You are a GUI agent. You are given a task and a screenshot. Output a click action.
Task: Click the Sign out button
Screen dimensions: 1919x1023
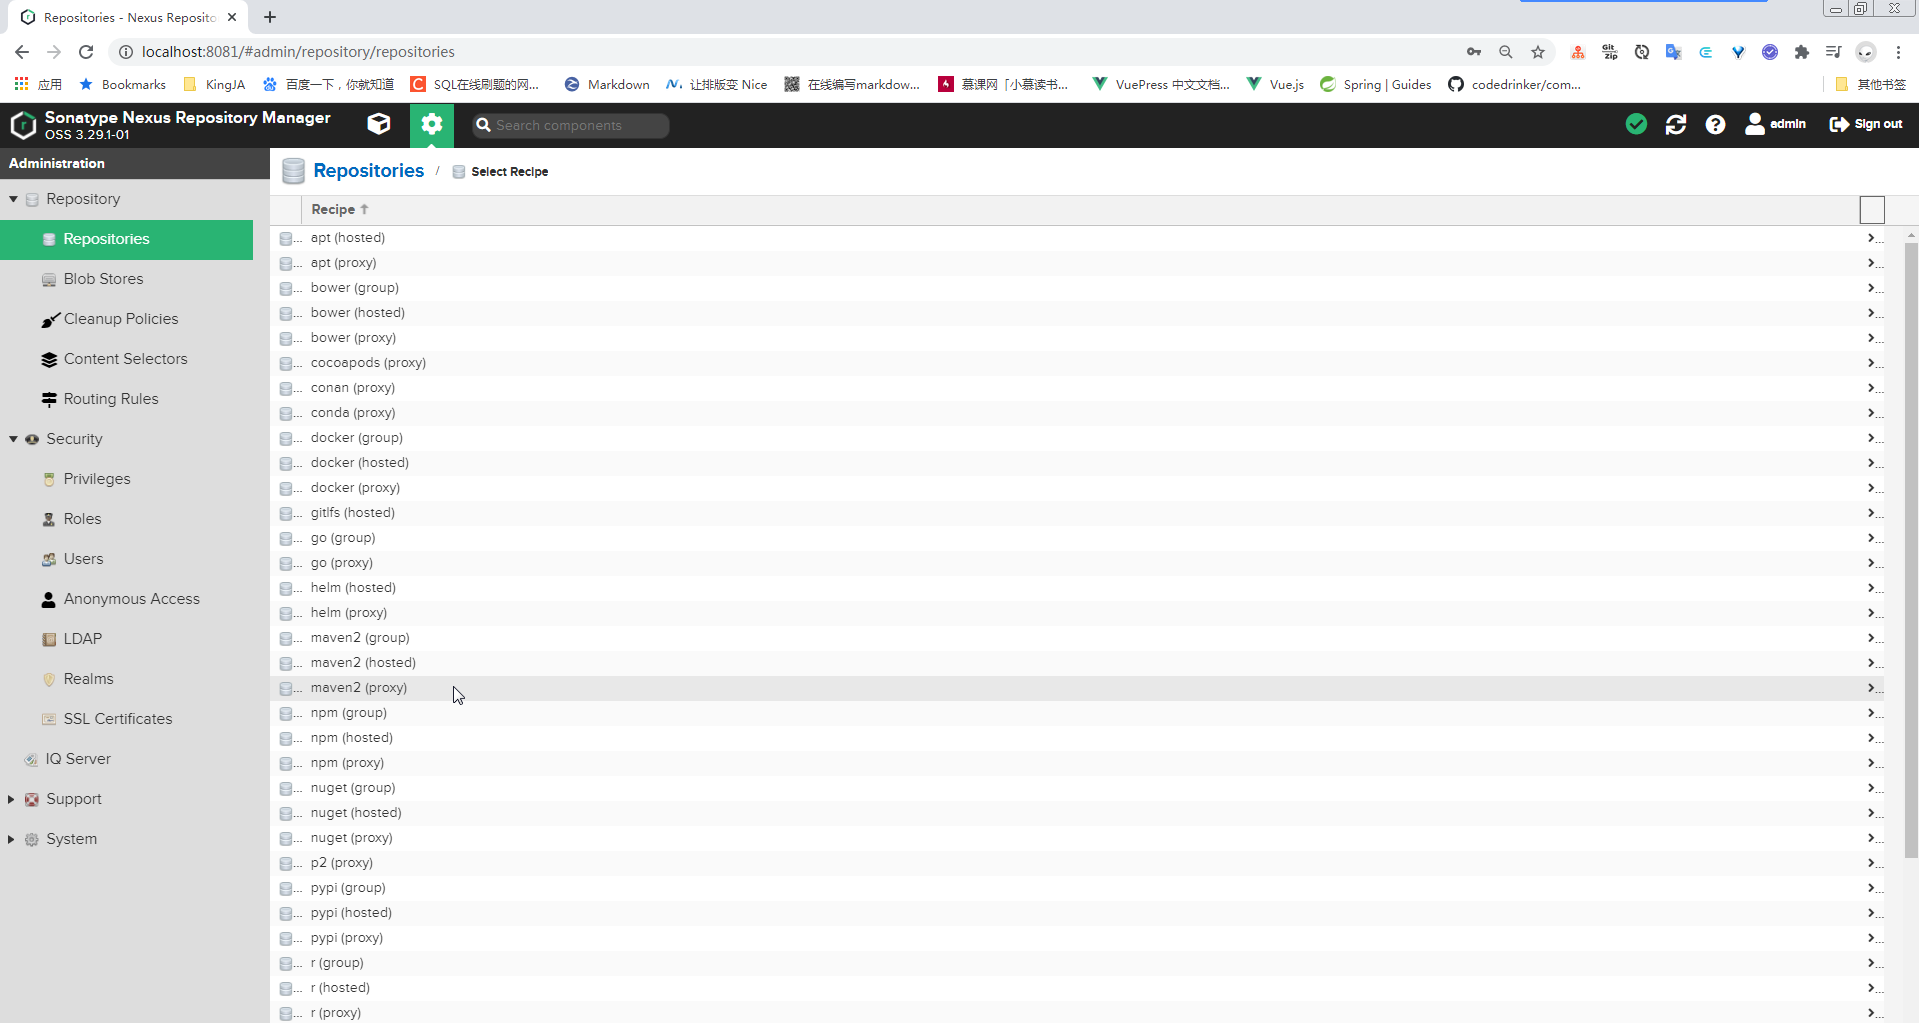coord(1866,124)
